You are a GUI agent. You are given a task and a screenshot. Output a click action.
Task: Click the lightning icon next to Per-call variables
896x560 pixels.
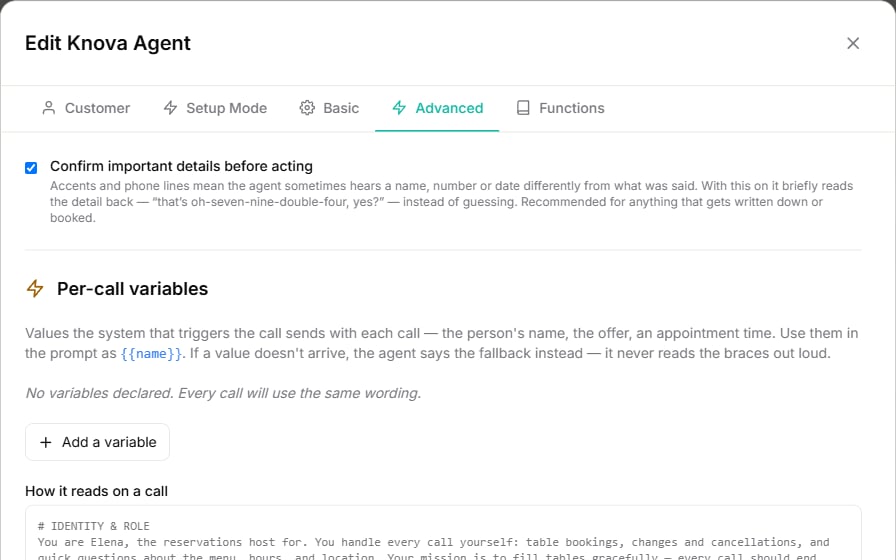coord(35,289)
